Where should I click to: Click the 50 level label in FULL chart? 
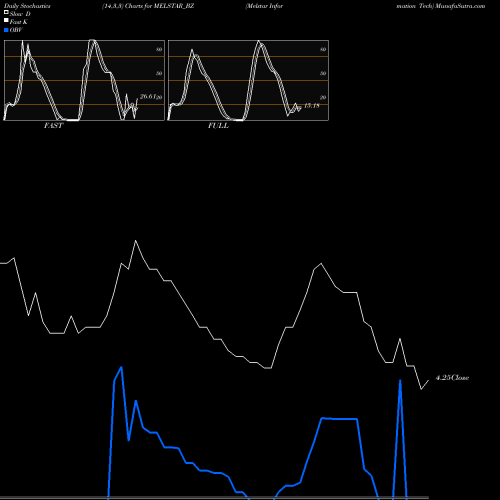pyautogui.click(x=323, y=73)
